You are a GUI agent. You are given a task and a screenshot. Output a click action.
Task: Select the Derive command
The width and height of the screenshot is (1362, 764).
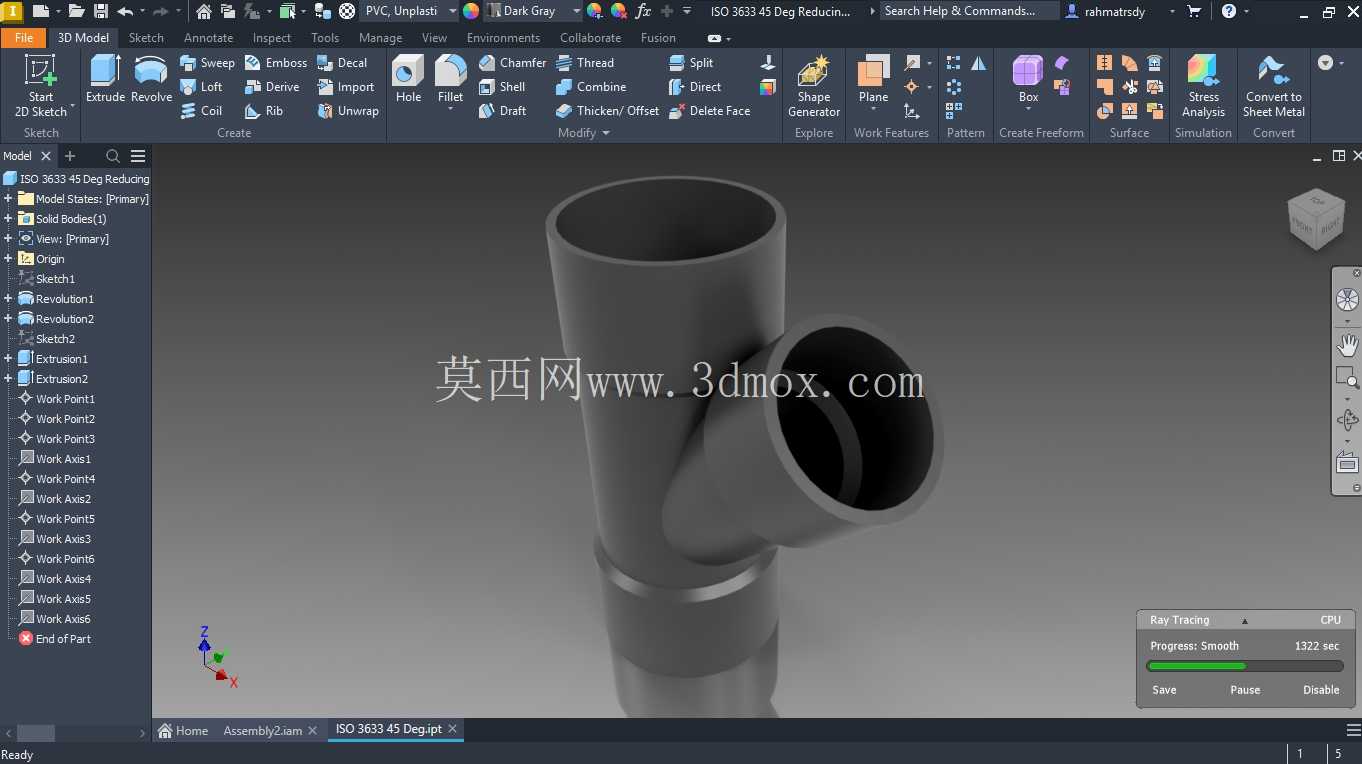272,86
